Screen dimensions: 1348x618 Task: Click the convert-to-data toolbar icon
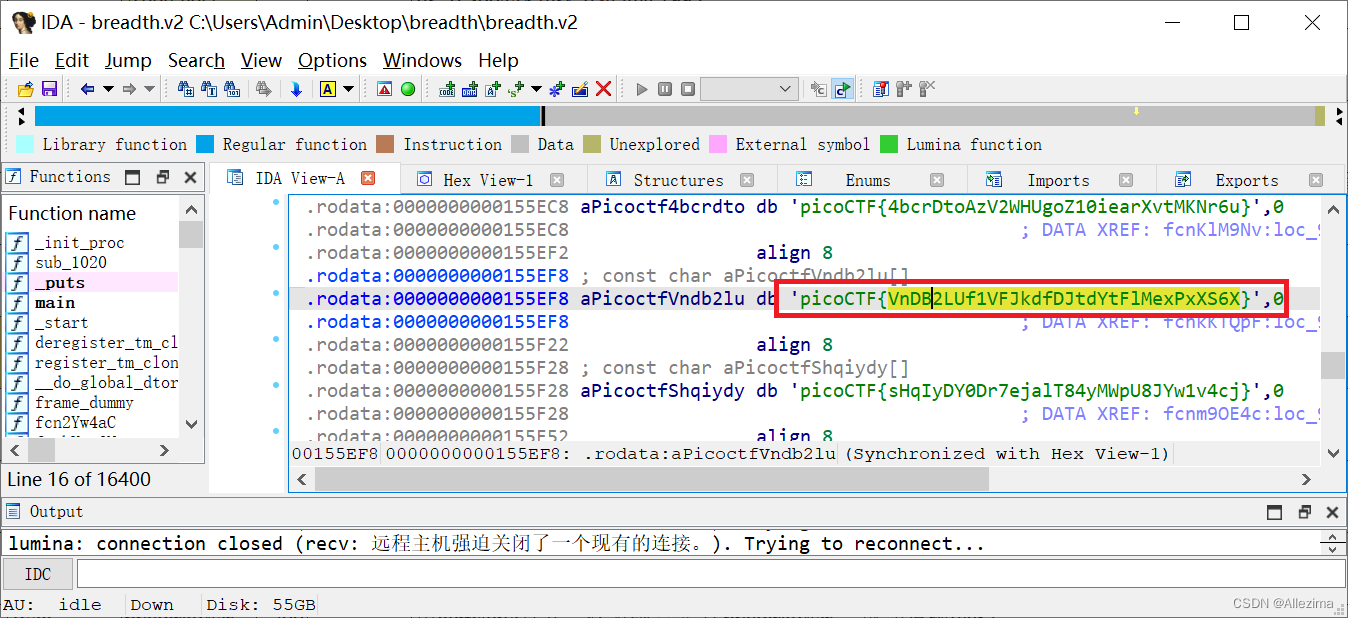[470, 89]
